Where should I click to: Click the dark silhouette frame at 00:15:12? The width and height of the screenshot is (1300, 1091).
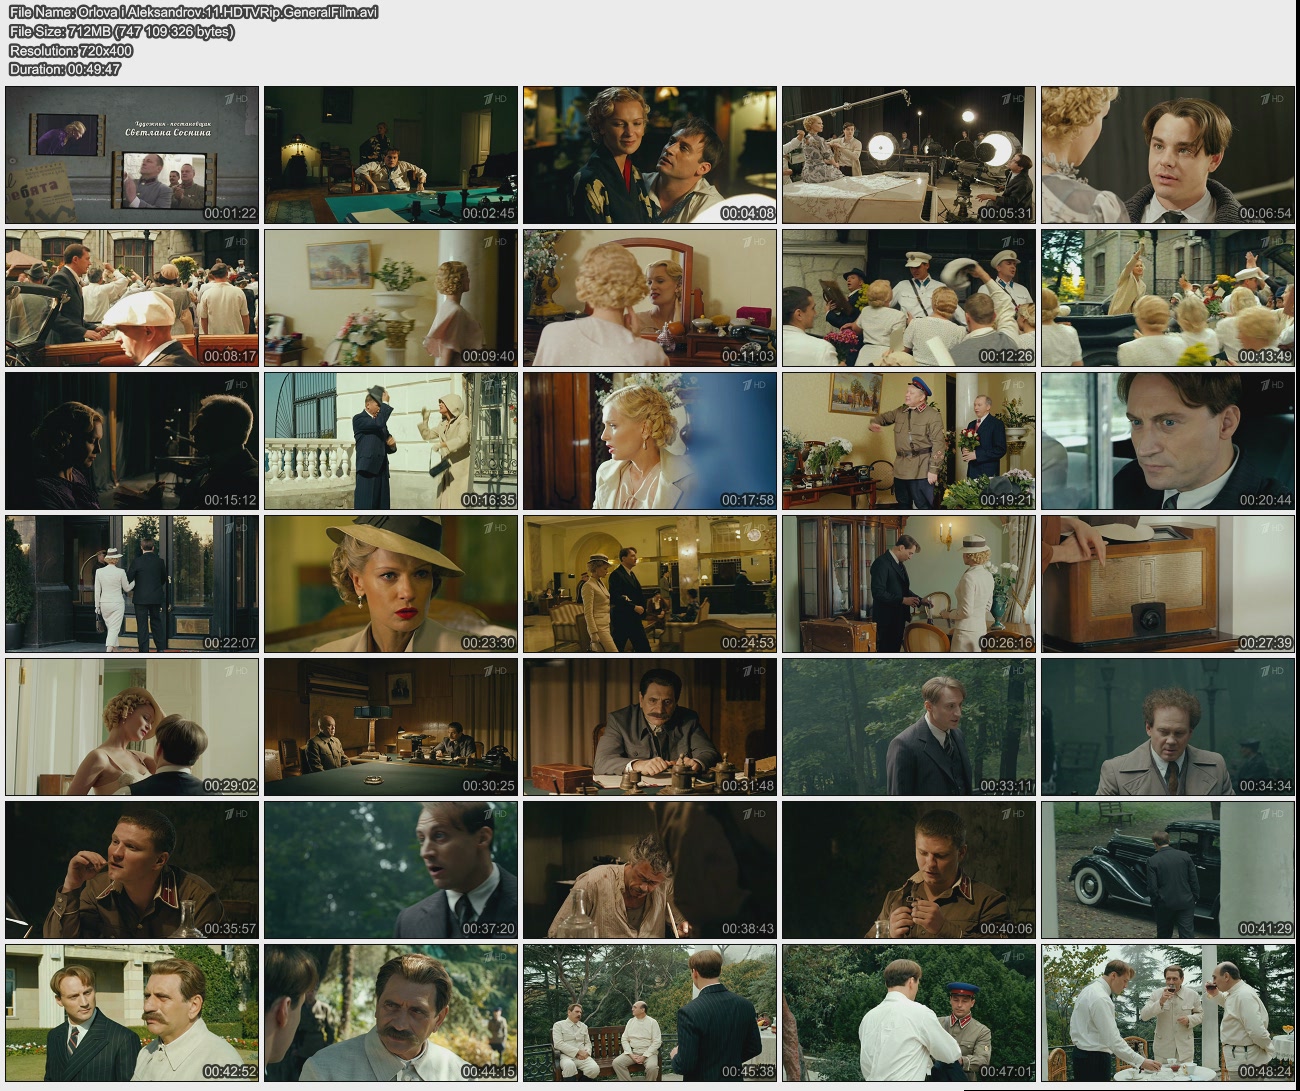pos(132,441)
